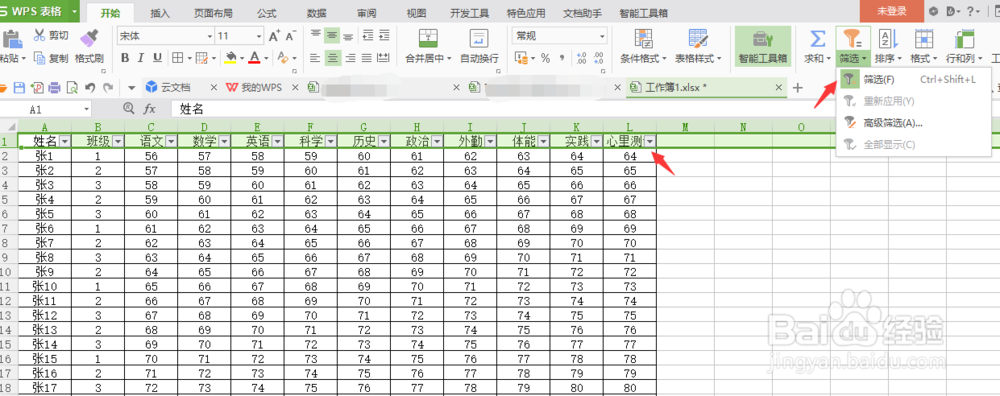Click the increase decimal places icon
This screenshot has width=1000, height=396.
[581, 58]
